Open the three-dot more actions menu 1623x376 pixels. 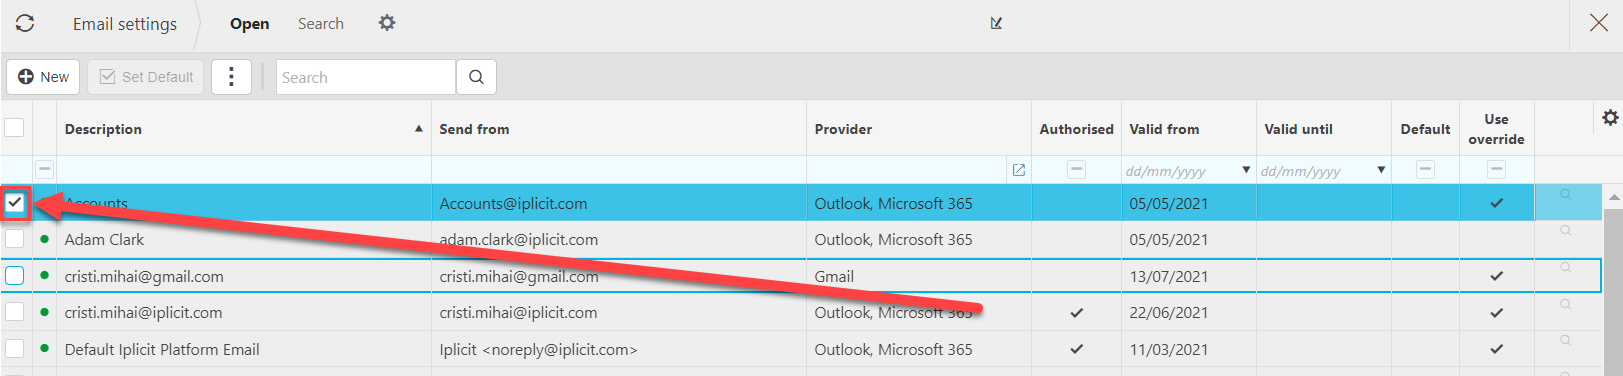[231, 77]
